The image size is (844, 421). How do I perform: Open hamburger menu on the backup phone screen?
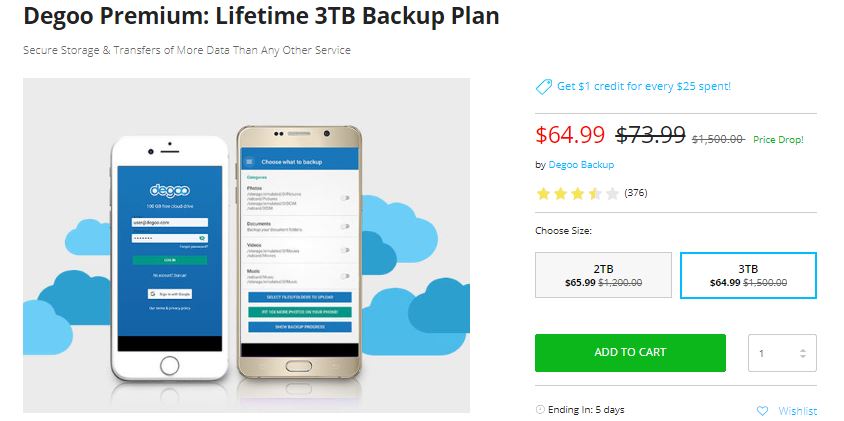point(249,161)
